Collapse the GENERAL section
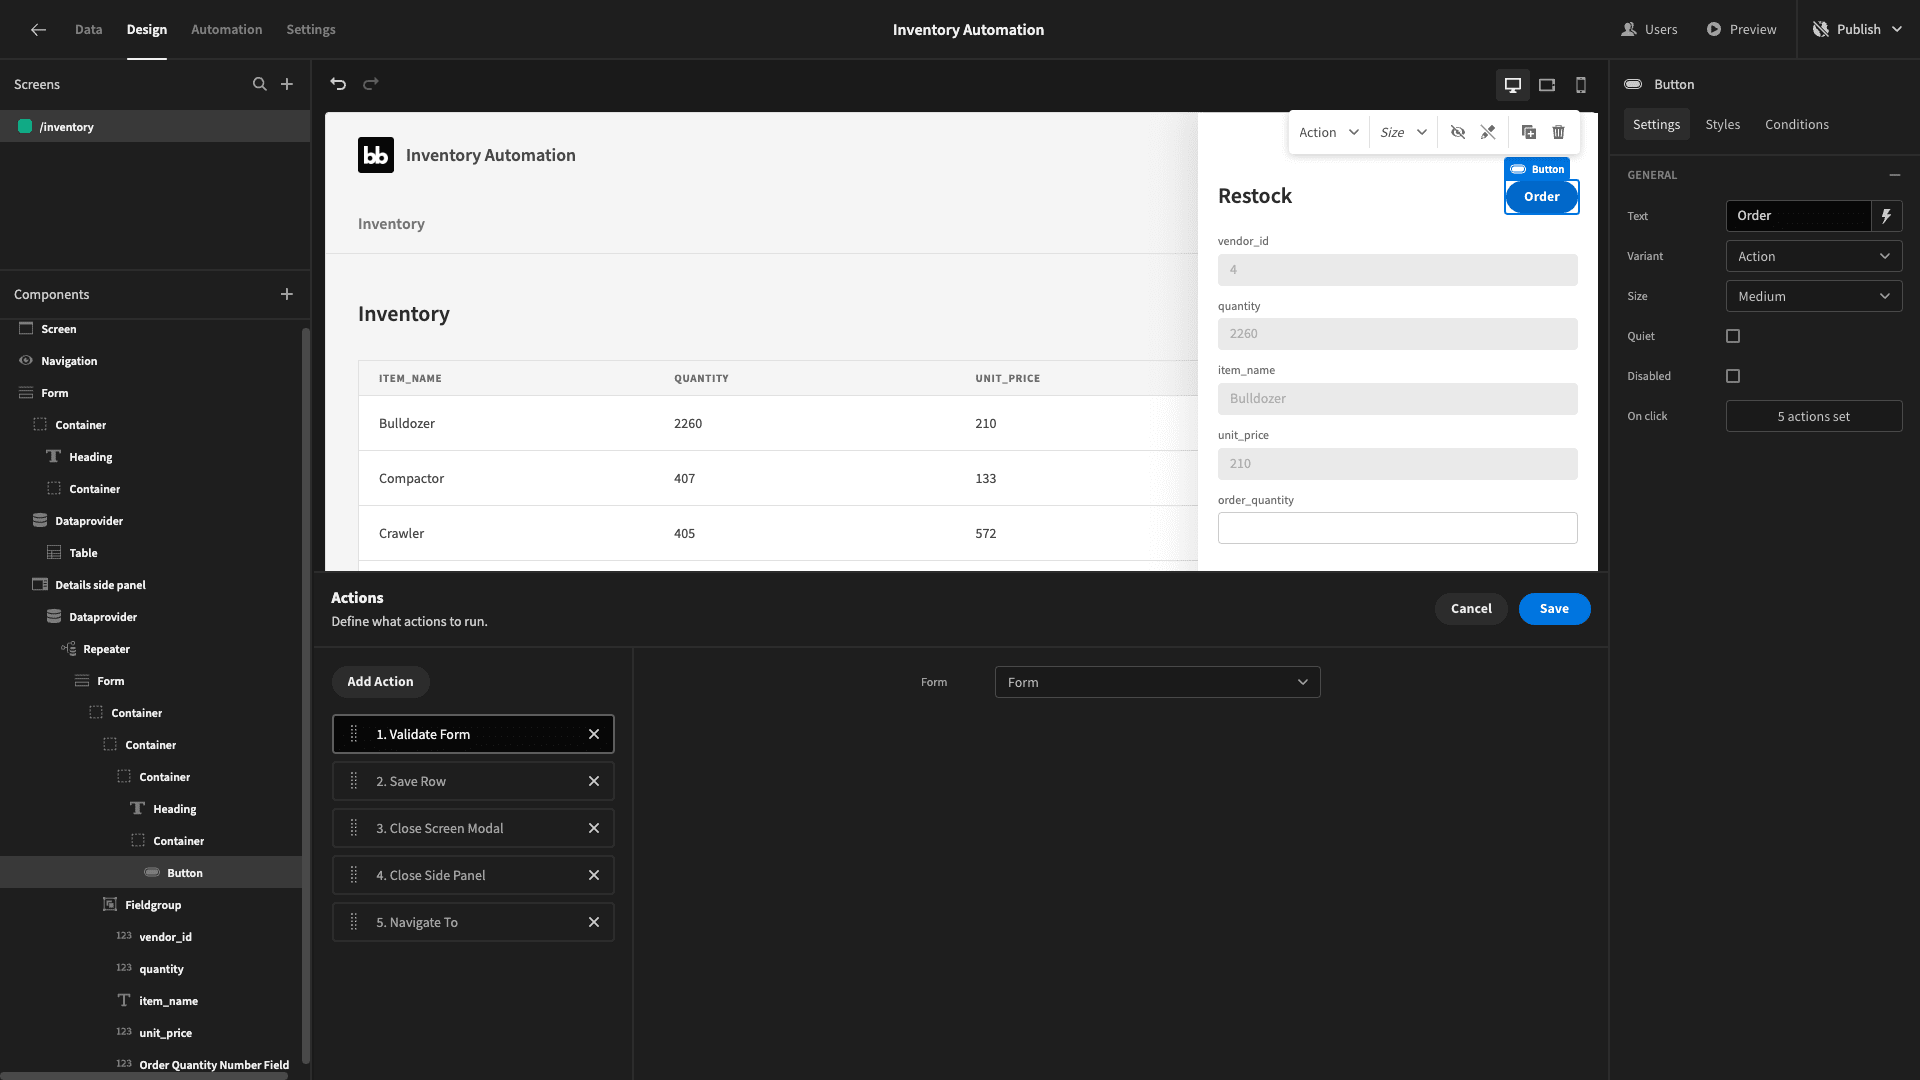This screenshot has width=1920, height=1080. pos(1895,175)
